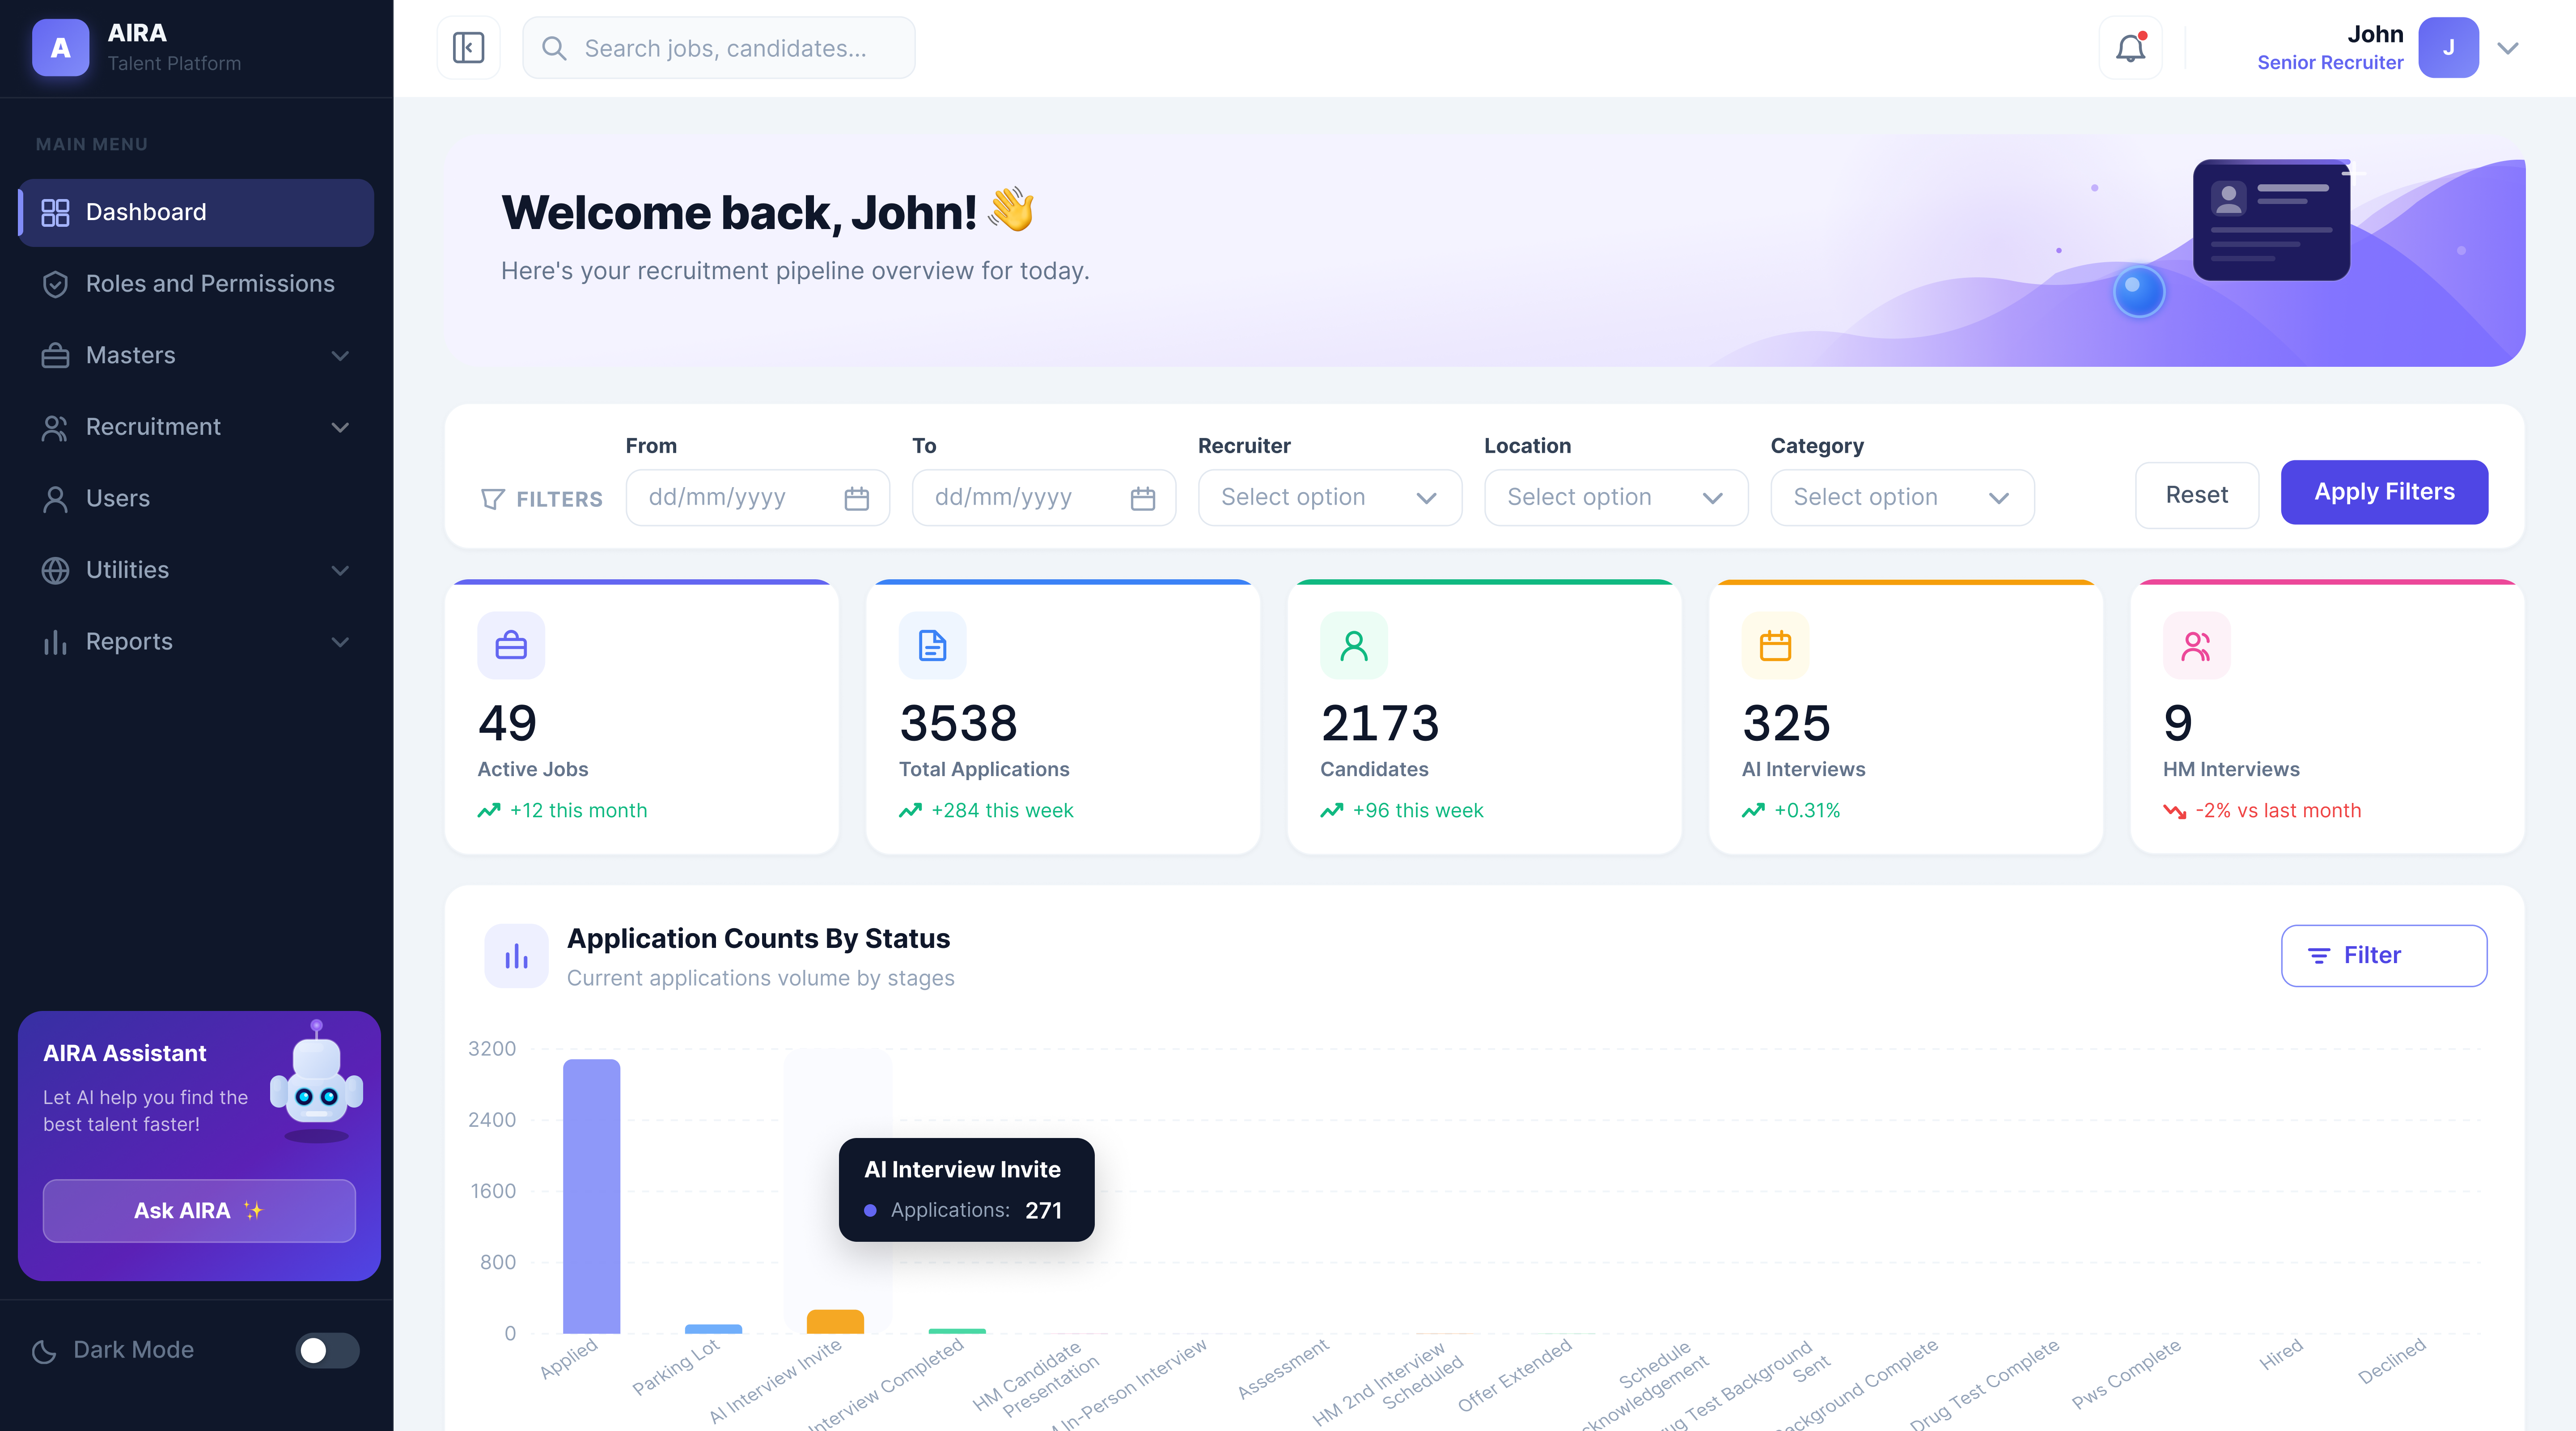This screenshot has height=1431, width=2576.
Task: Click the Masters briefcase icon
Action: pyautogui.click(x=55, y=355)
